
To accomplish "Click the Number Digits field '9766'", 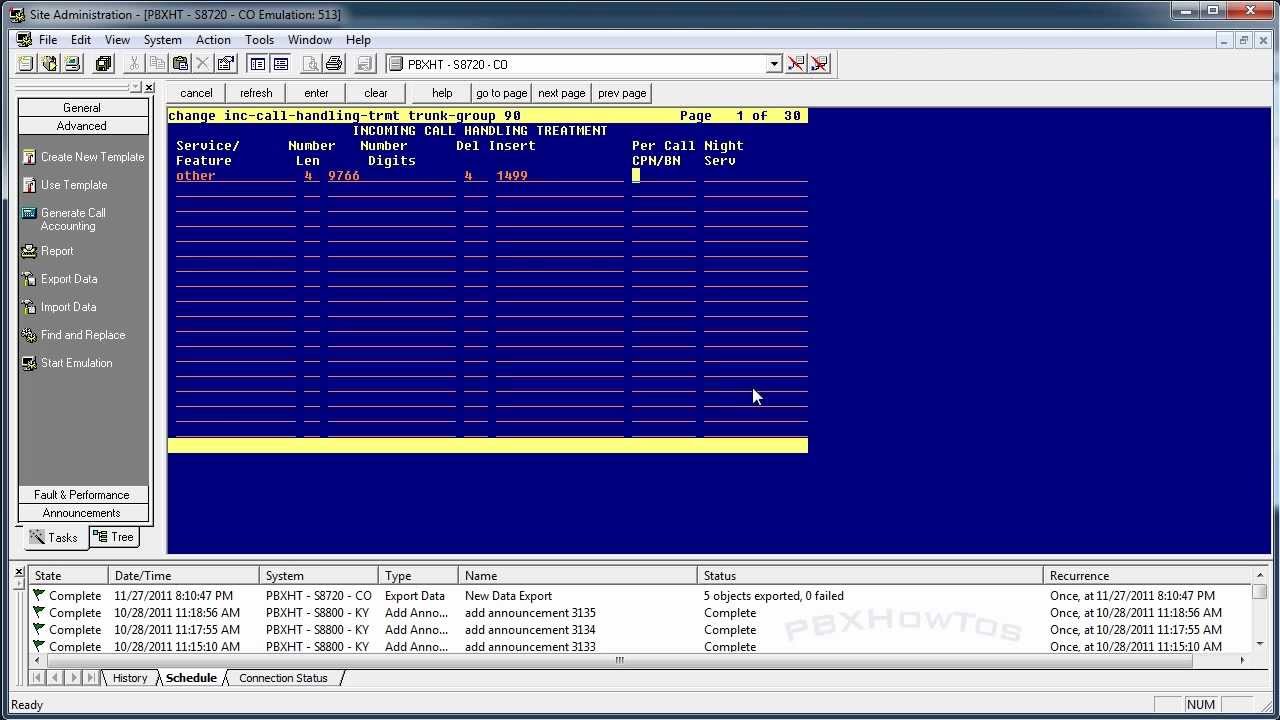I will [392, 176].
